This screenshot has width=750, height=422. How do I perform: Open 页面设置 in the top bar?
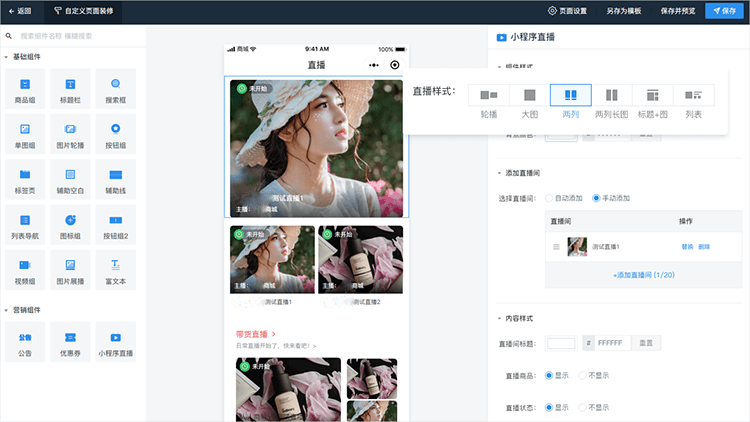tap(572, 11)
